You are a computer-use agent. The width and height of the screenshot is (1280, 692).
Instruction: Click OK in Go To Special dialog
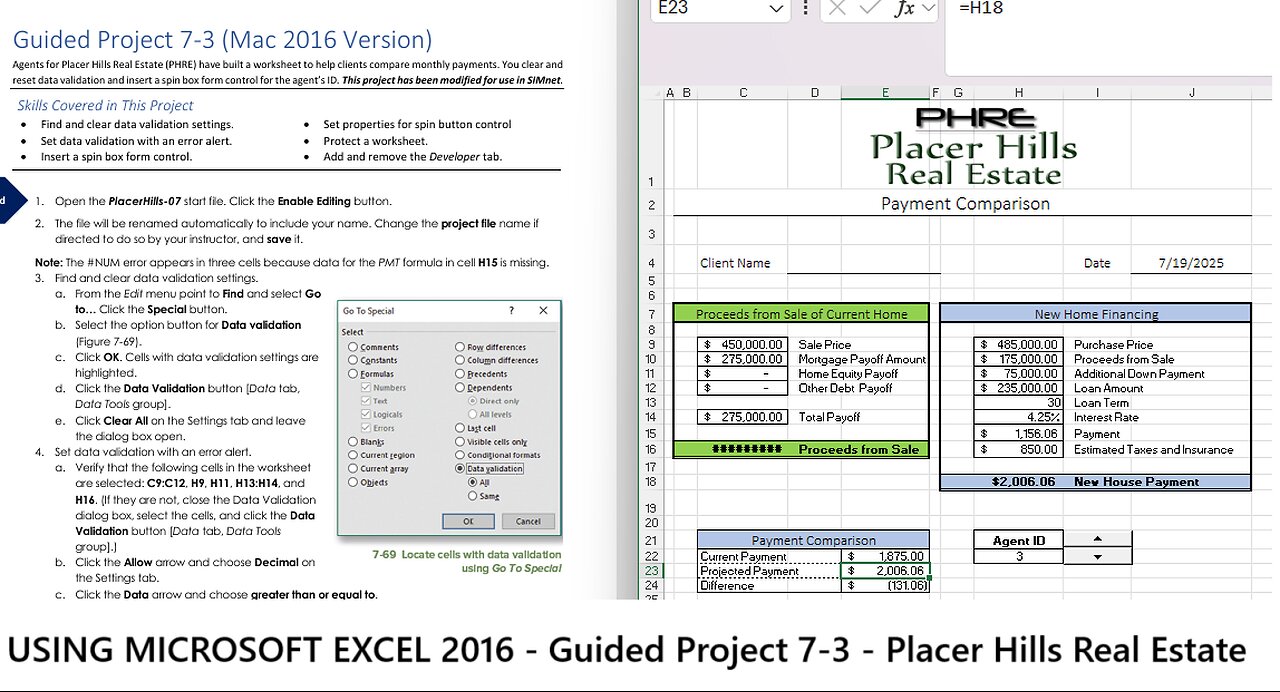click(x=468, y=521)
